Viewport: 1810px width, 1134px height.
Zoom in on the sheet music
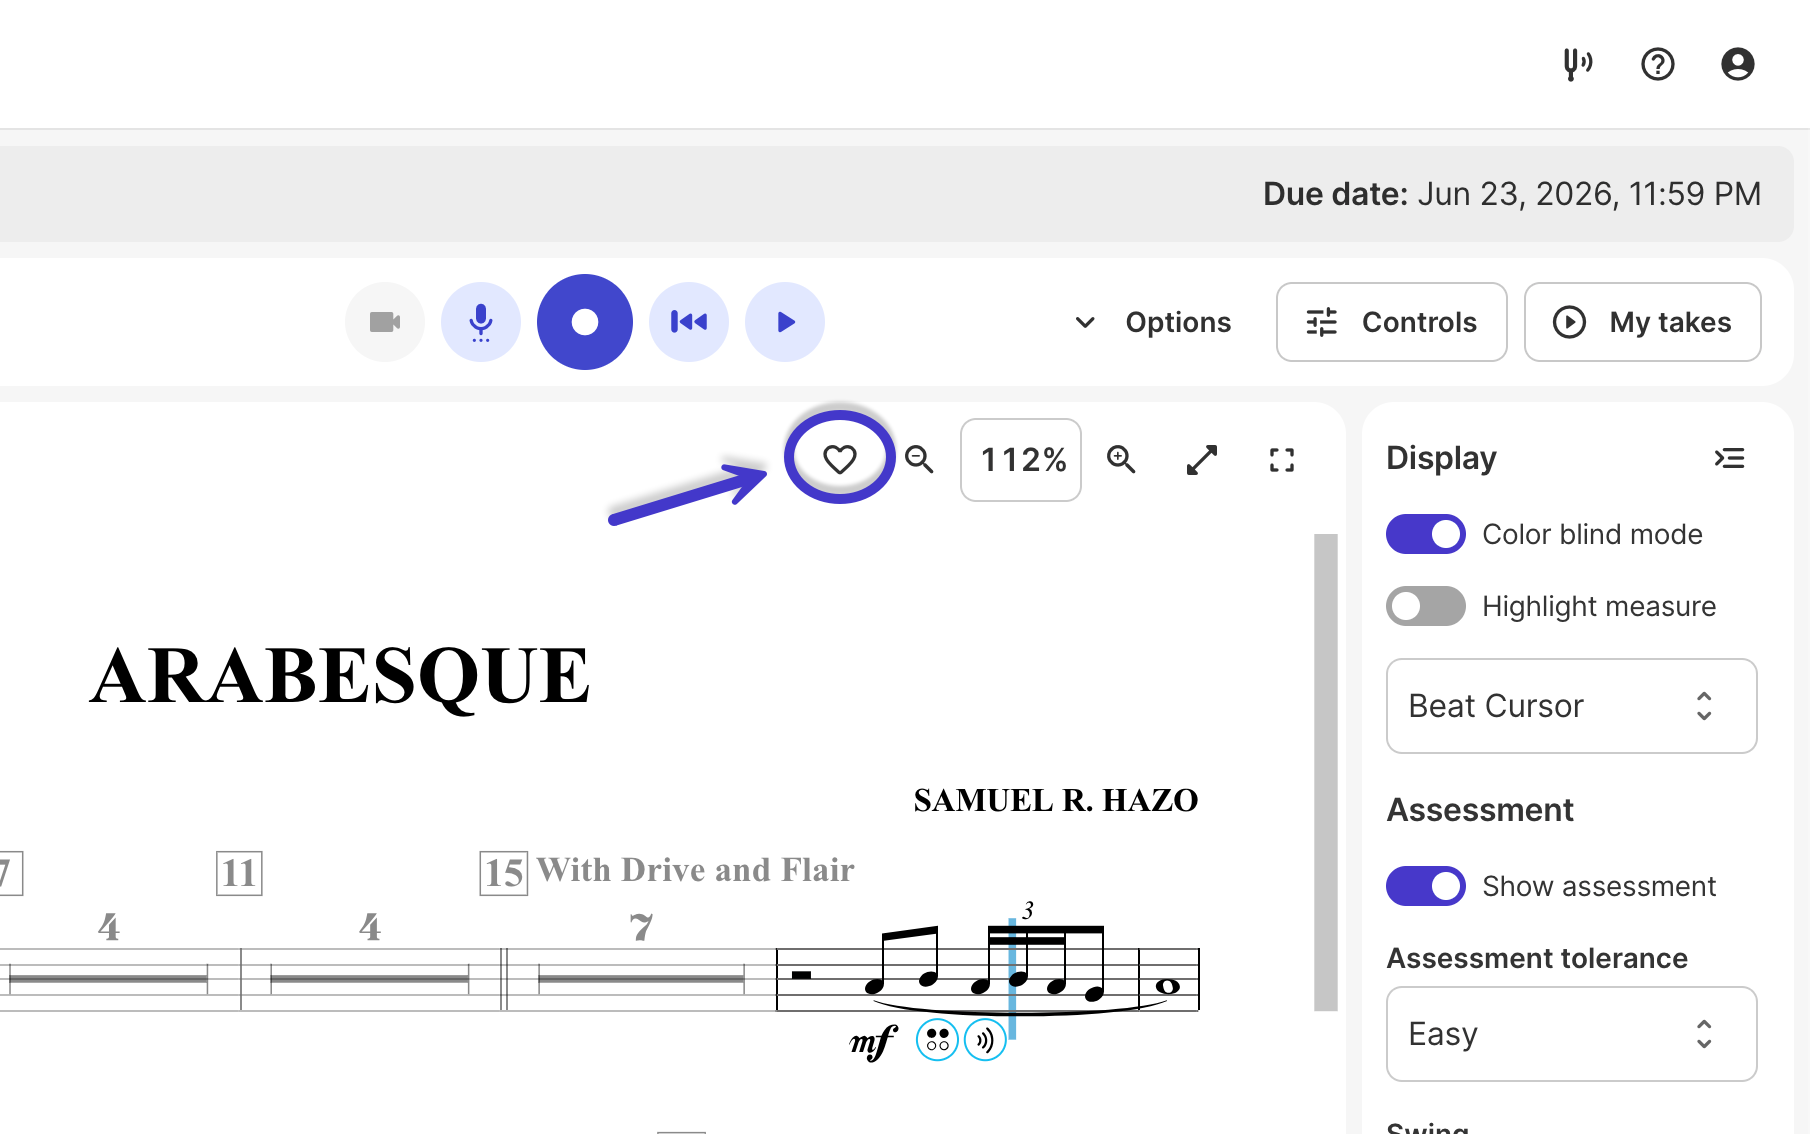(1122, 460)
